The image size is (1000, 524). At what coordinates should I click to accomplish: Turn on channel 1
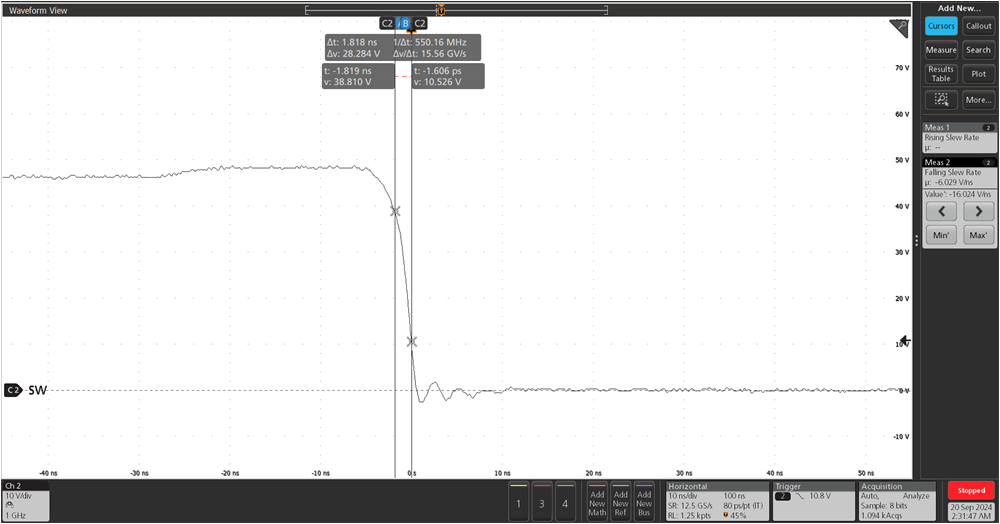click(518, 503)
